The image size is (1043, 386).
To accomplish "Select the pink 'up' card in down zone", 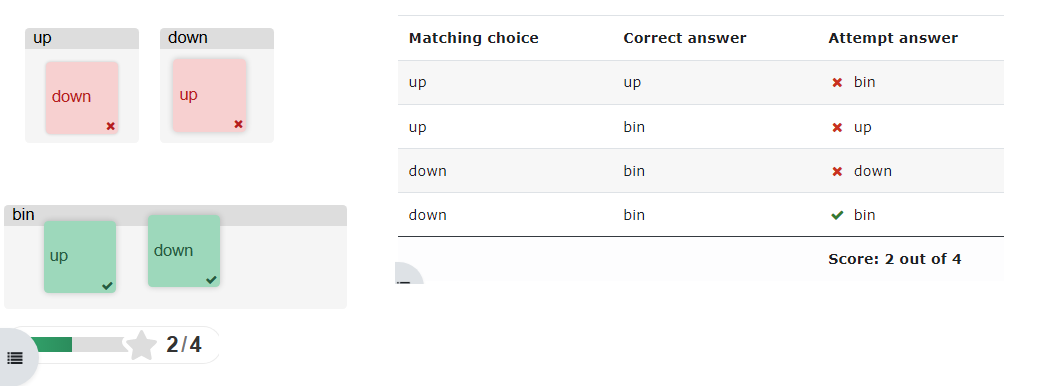I will click(x=210, y=95).
